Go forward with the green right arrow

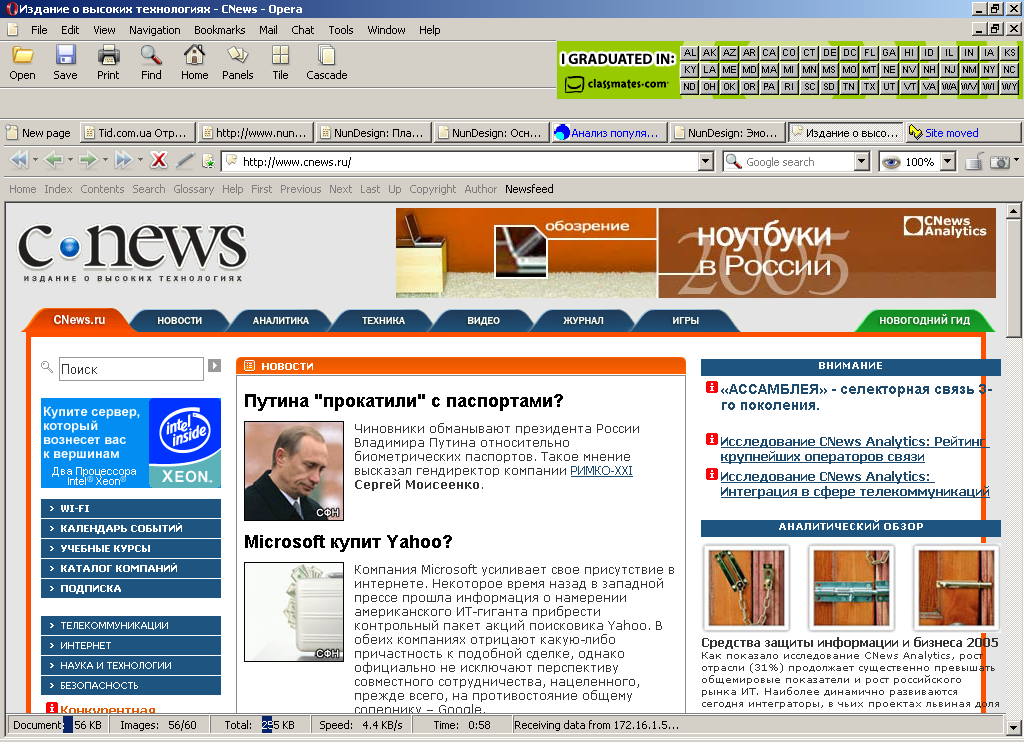pyautogui.click(x=88, y=160)
